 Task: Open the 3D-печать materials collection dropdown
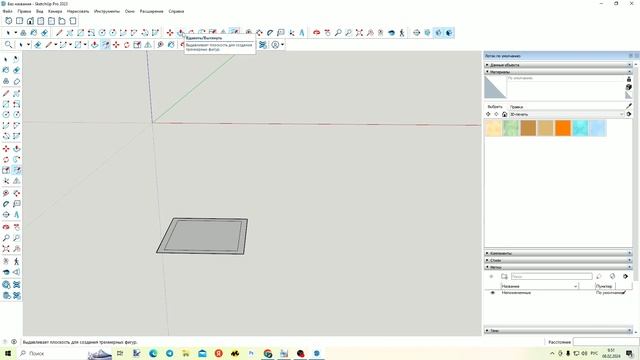(567, 114)
